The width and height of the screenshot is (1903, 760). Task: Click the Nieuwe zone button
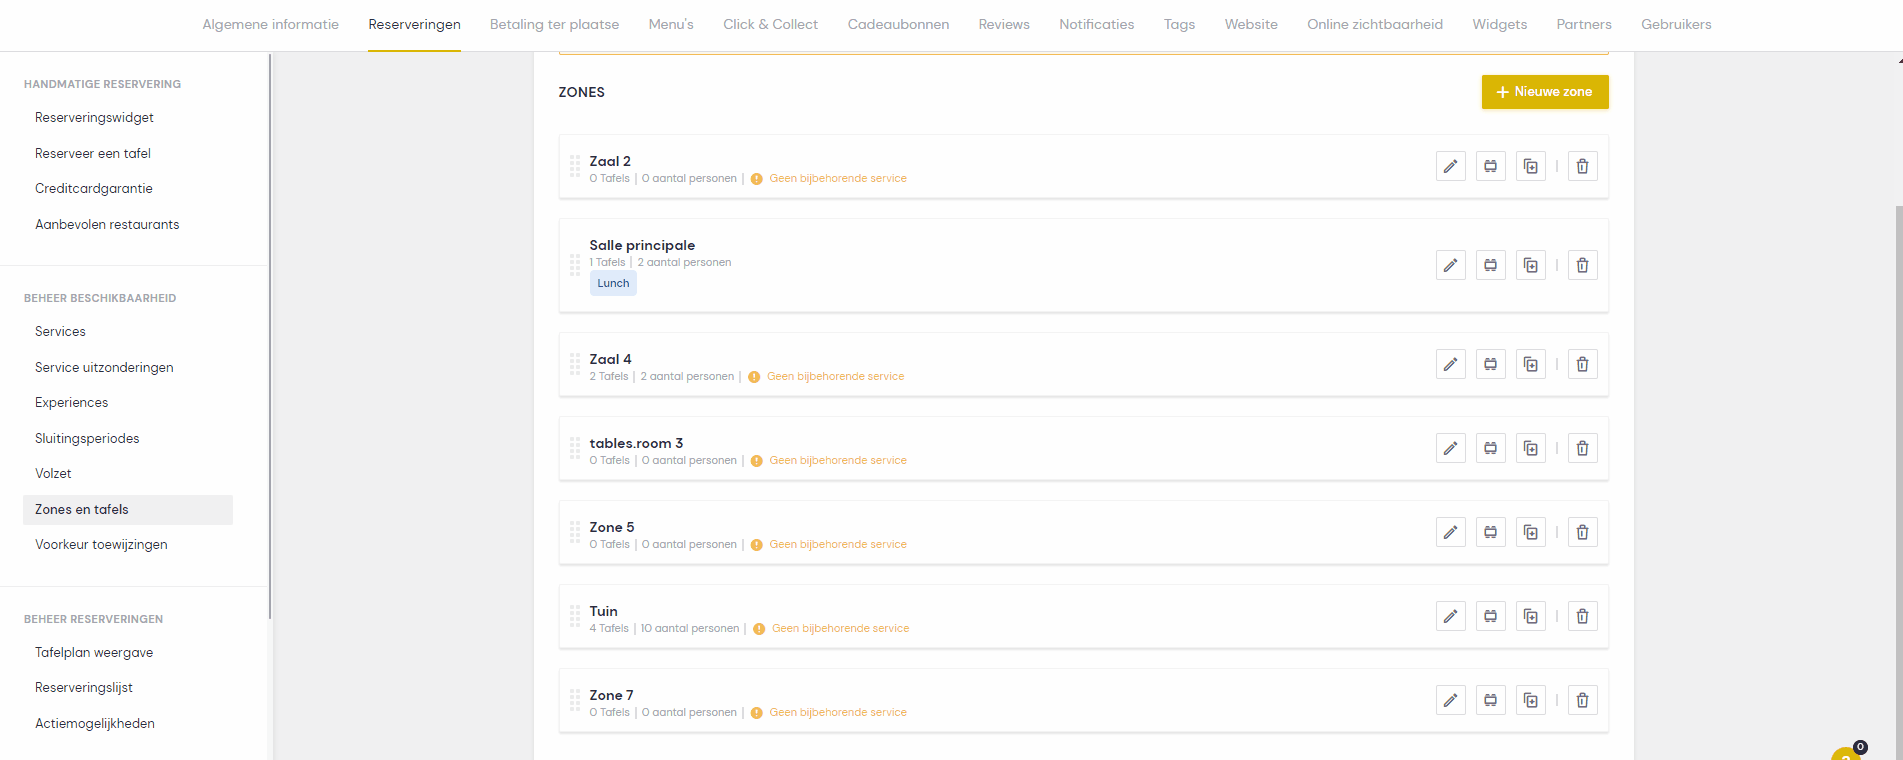coord(1544,92)
